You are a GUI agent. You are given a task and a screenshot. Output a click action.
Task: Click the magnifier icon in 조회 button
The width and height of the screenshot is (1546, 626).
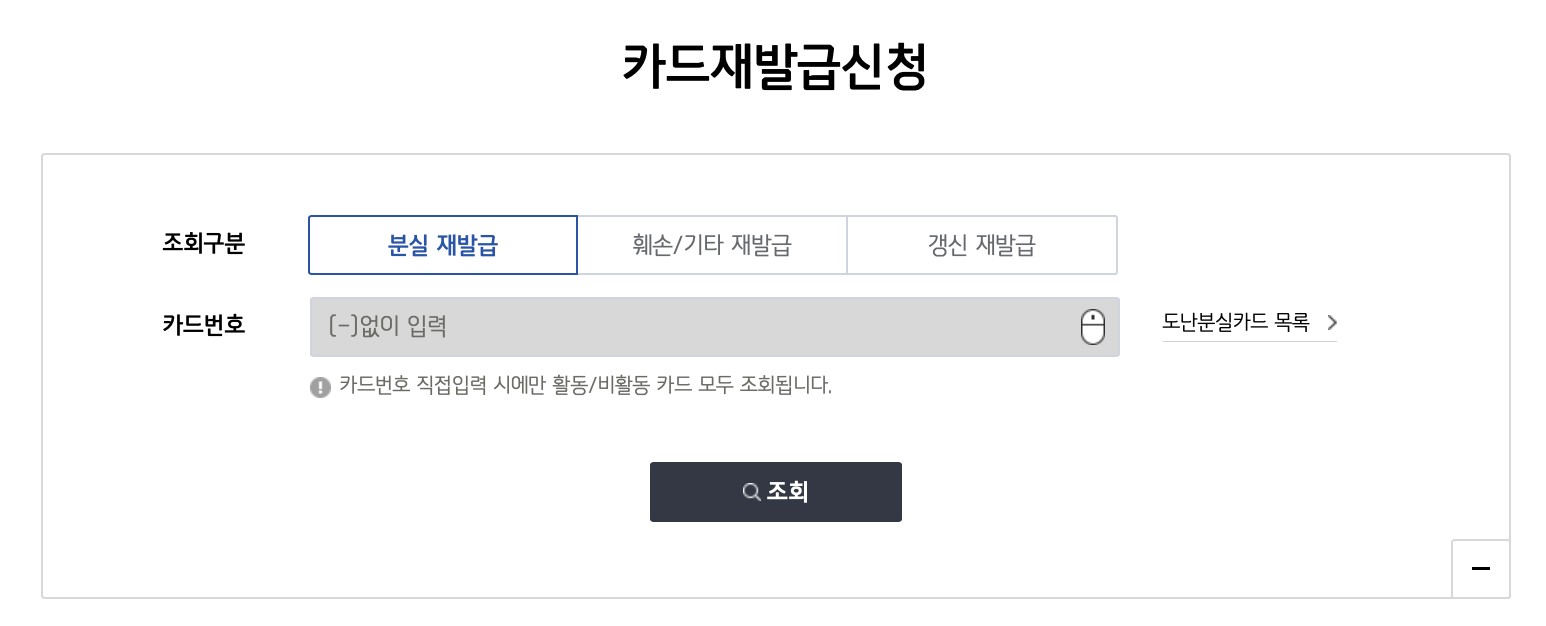click(x=751, y=492)
